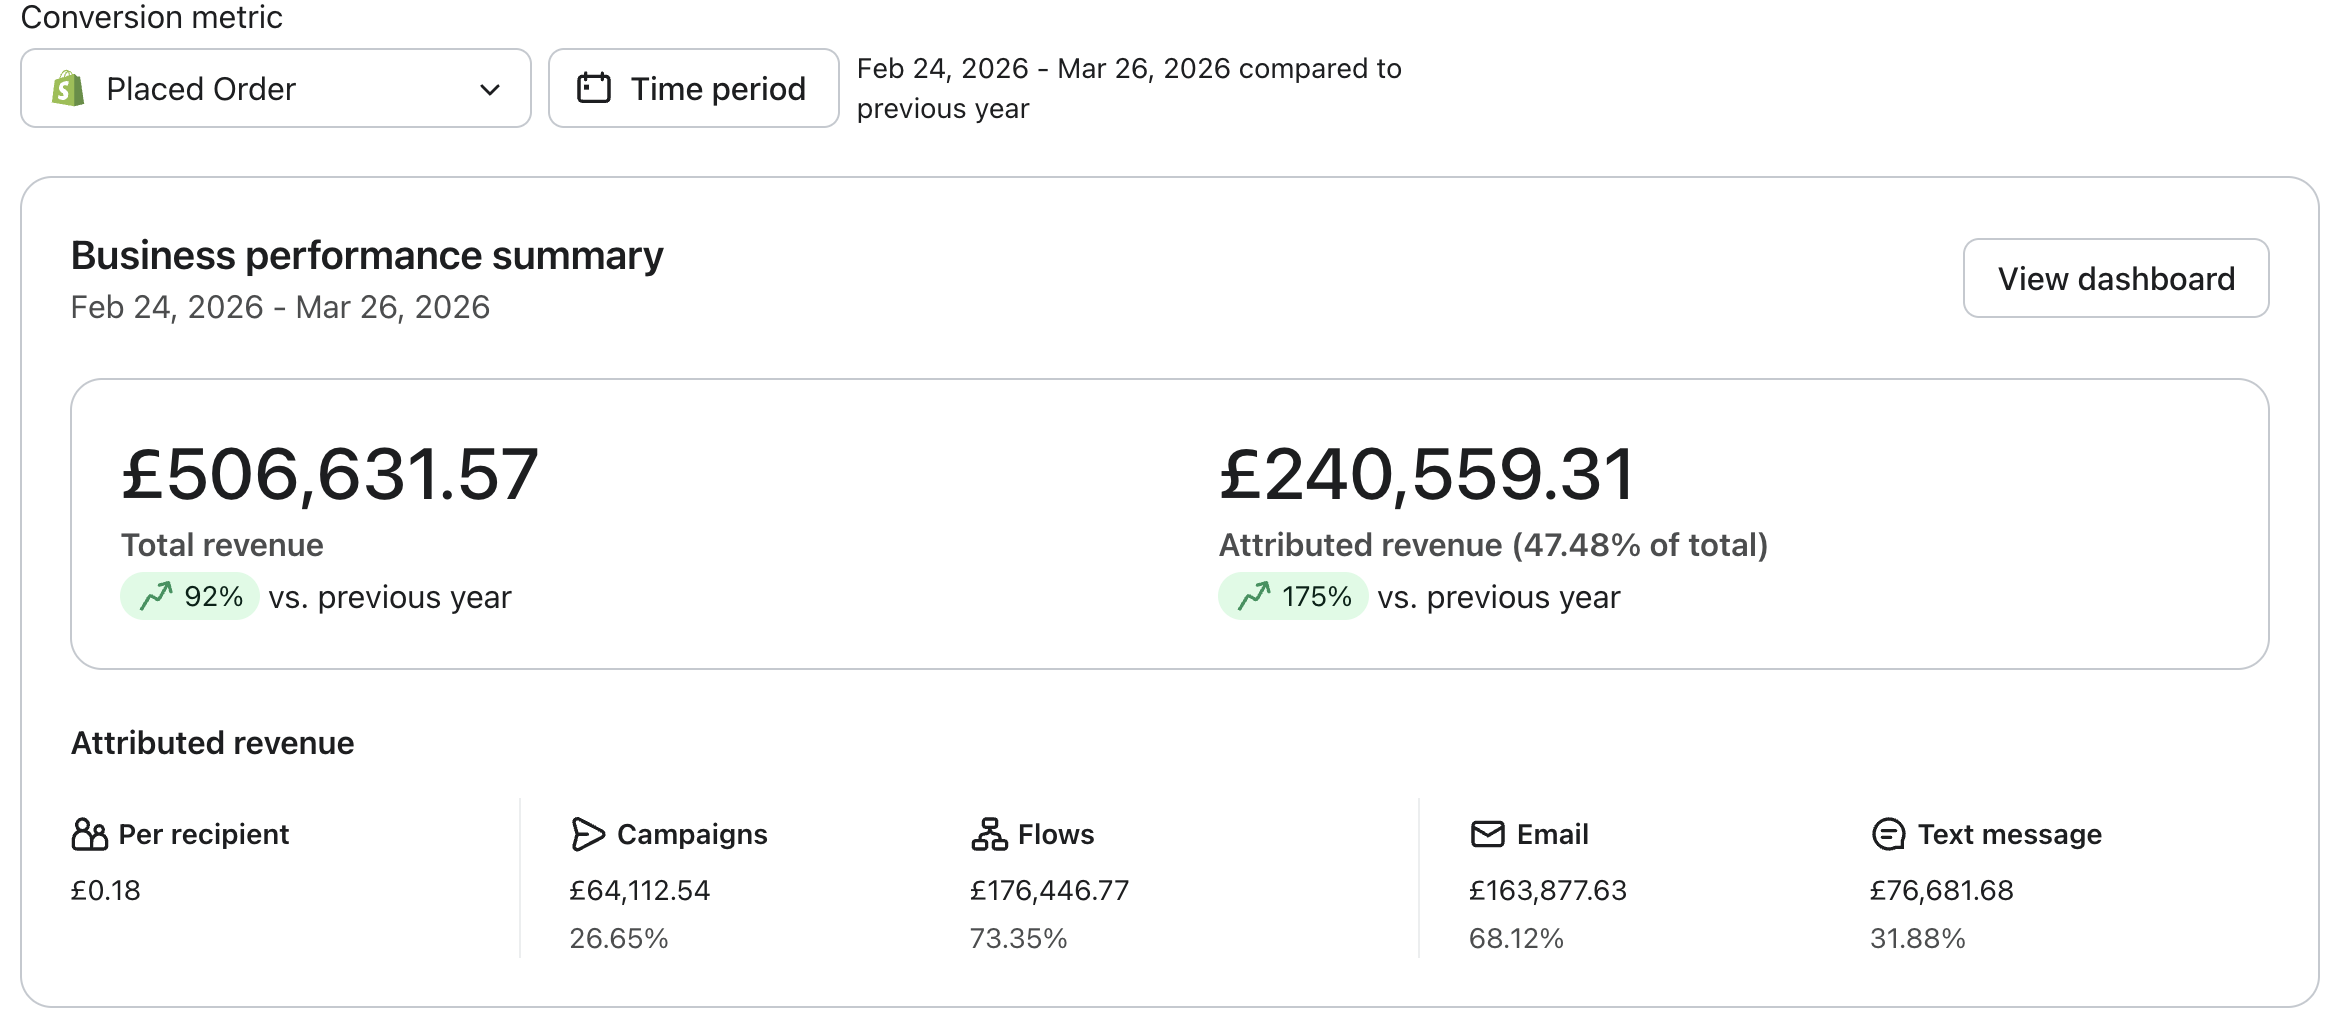2334x1032 pixels.
Task: Click the Conversion metric label
Action: click(x=152, y=17)
